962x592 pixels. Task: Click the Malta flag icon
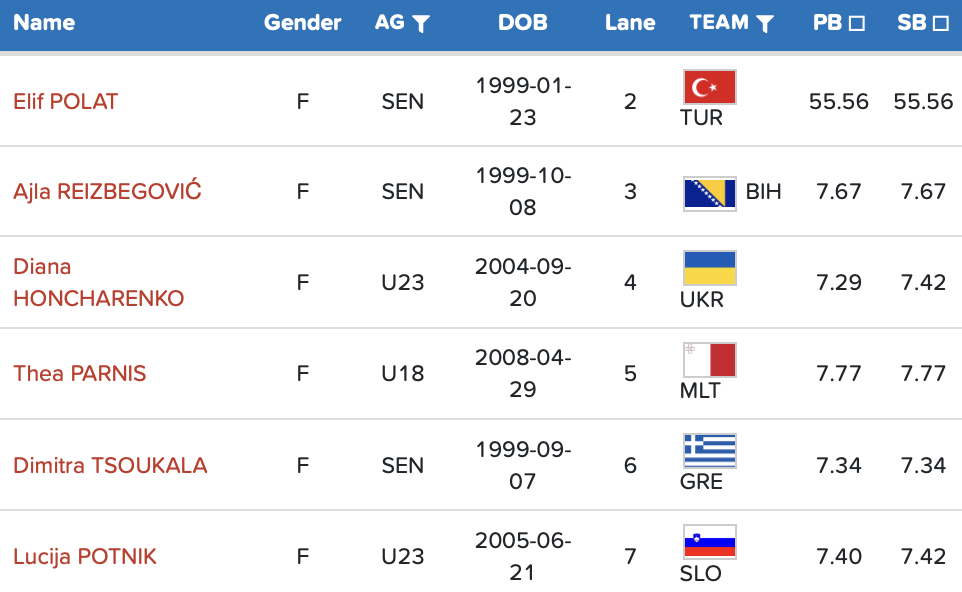pos(709,360)
